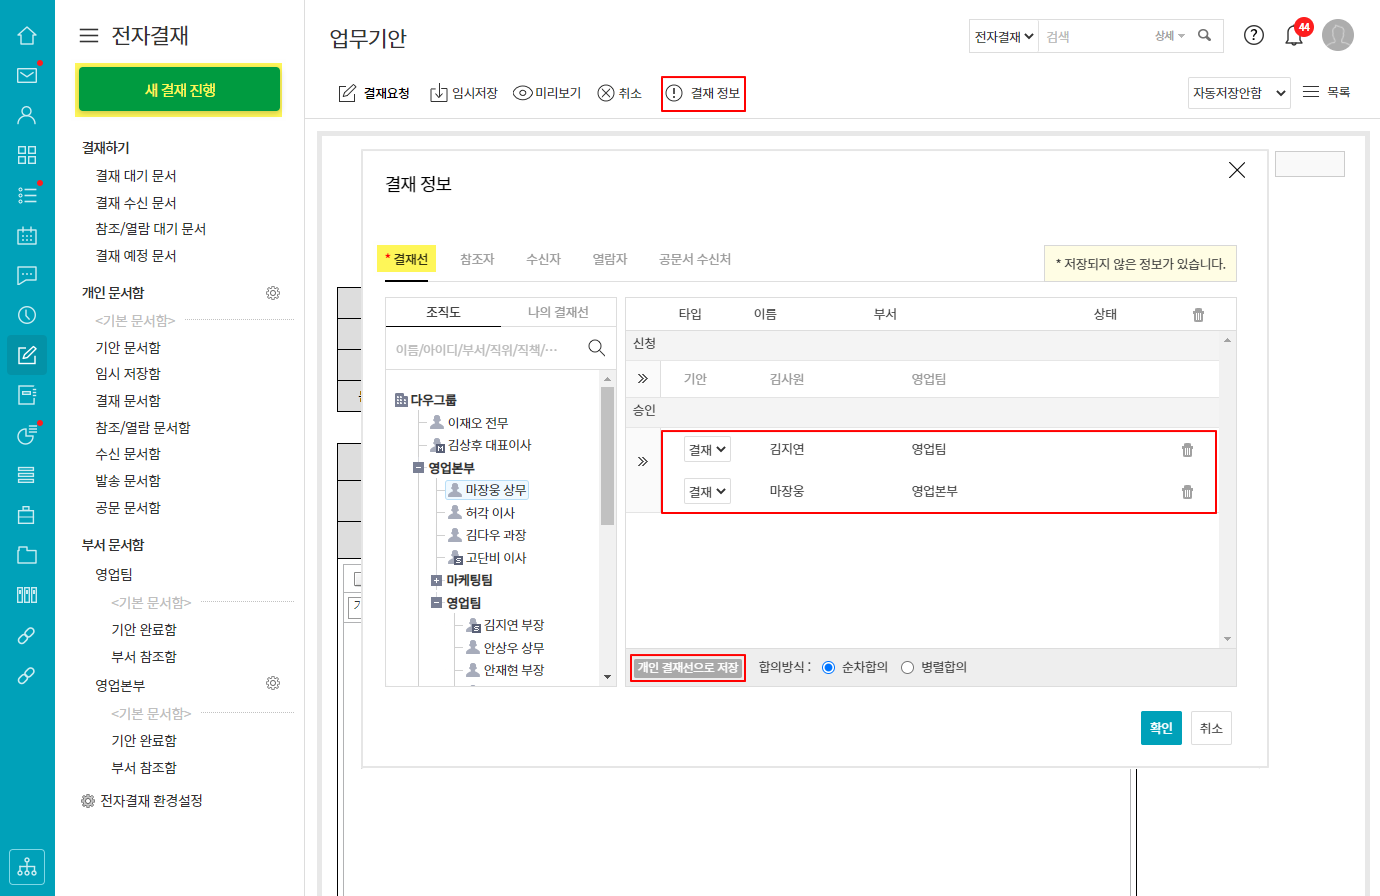Click the organization search magnifier icon
This screenshot has height=896, width=1380.
596,348
